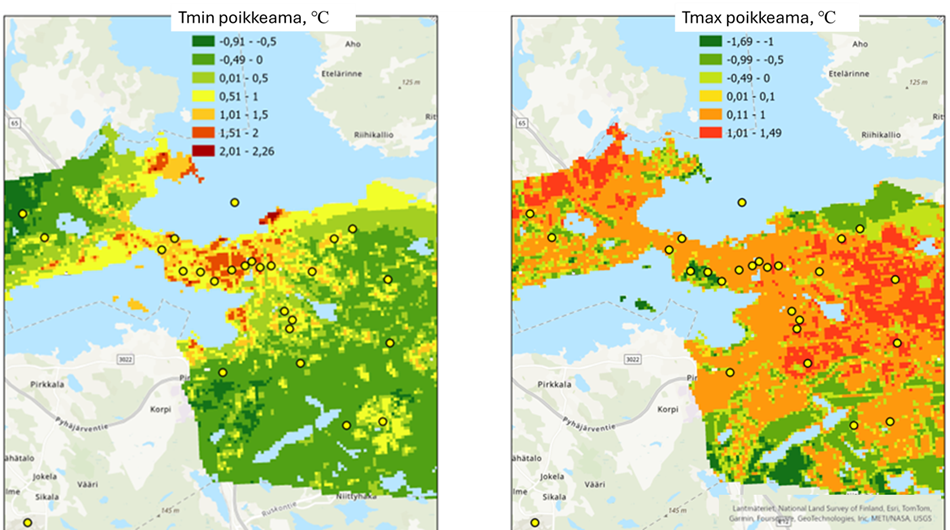The width and height of the screenshot is (950, 530).
Task: Select yellow station point in lake, left map
Action: pyautogui.click(x=234, y=202)
